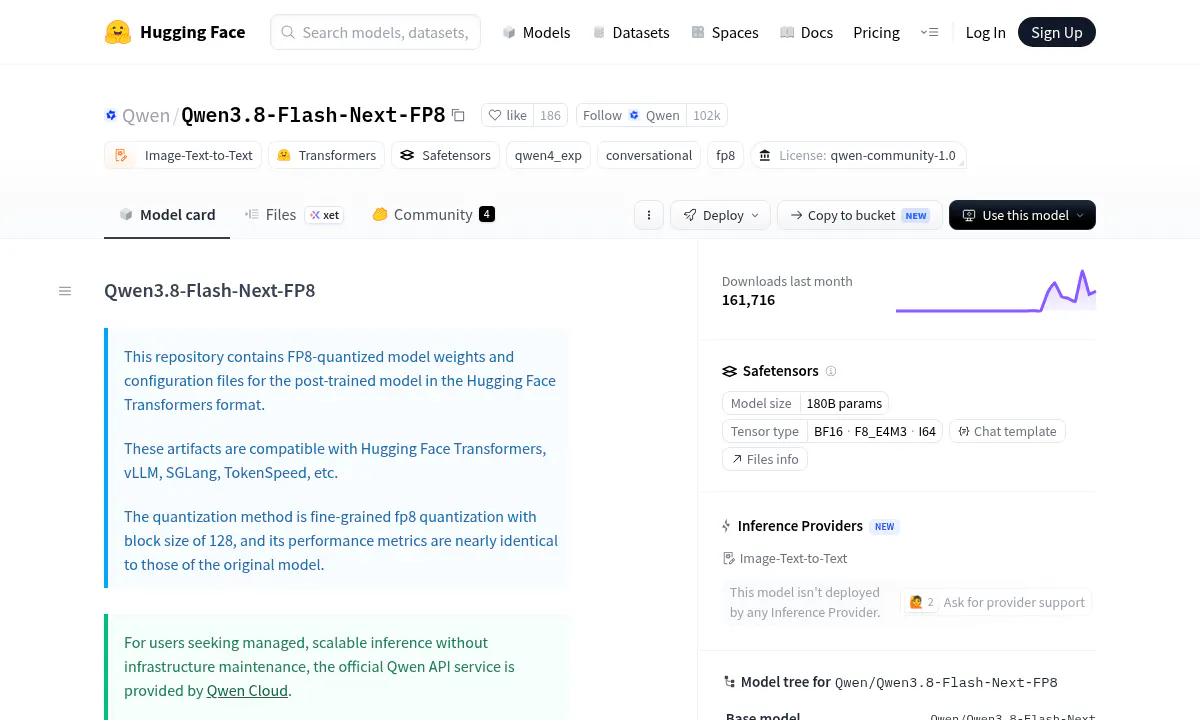
Task: Copy the model name to clipboard icon
Action: point(458,115)
